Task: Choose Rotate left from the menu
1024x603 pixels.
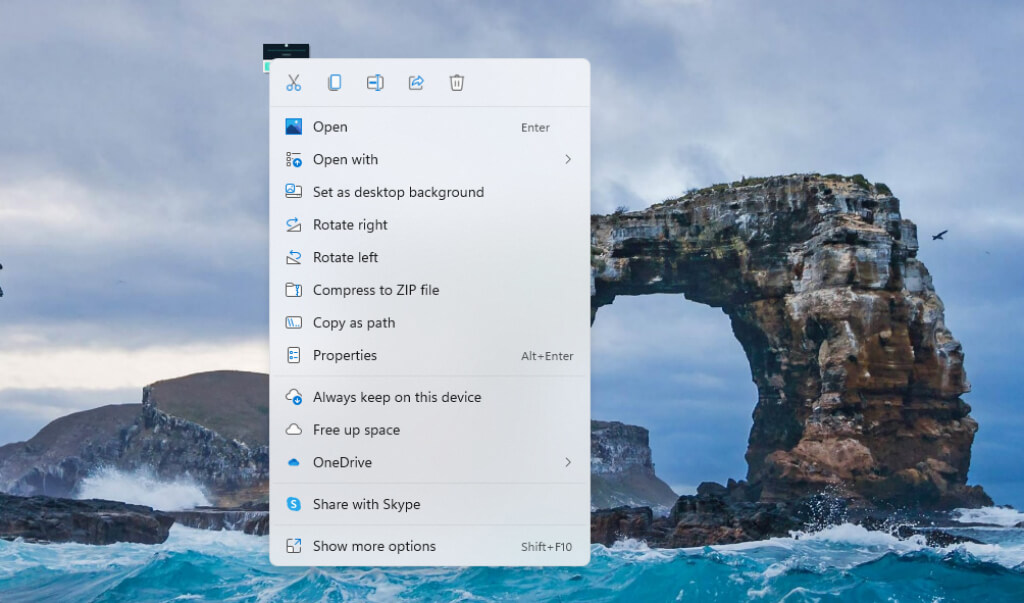Action: [345, 258]
